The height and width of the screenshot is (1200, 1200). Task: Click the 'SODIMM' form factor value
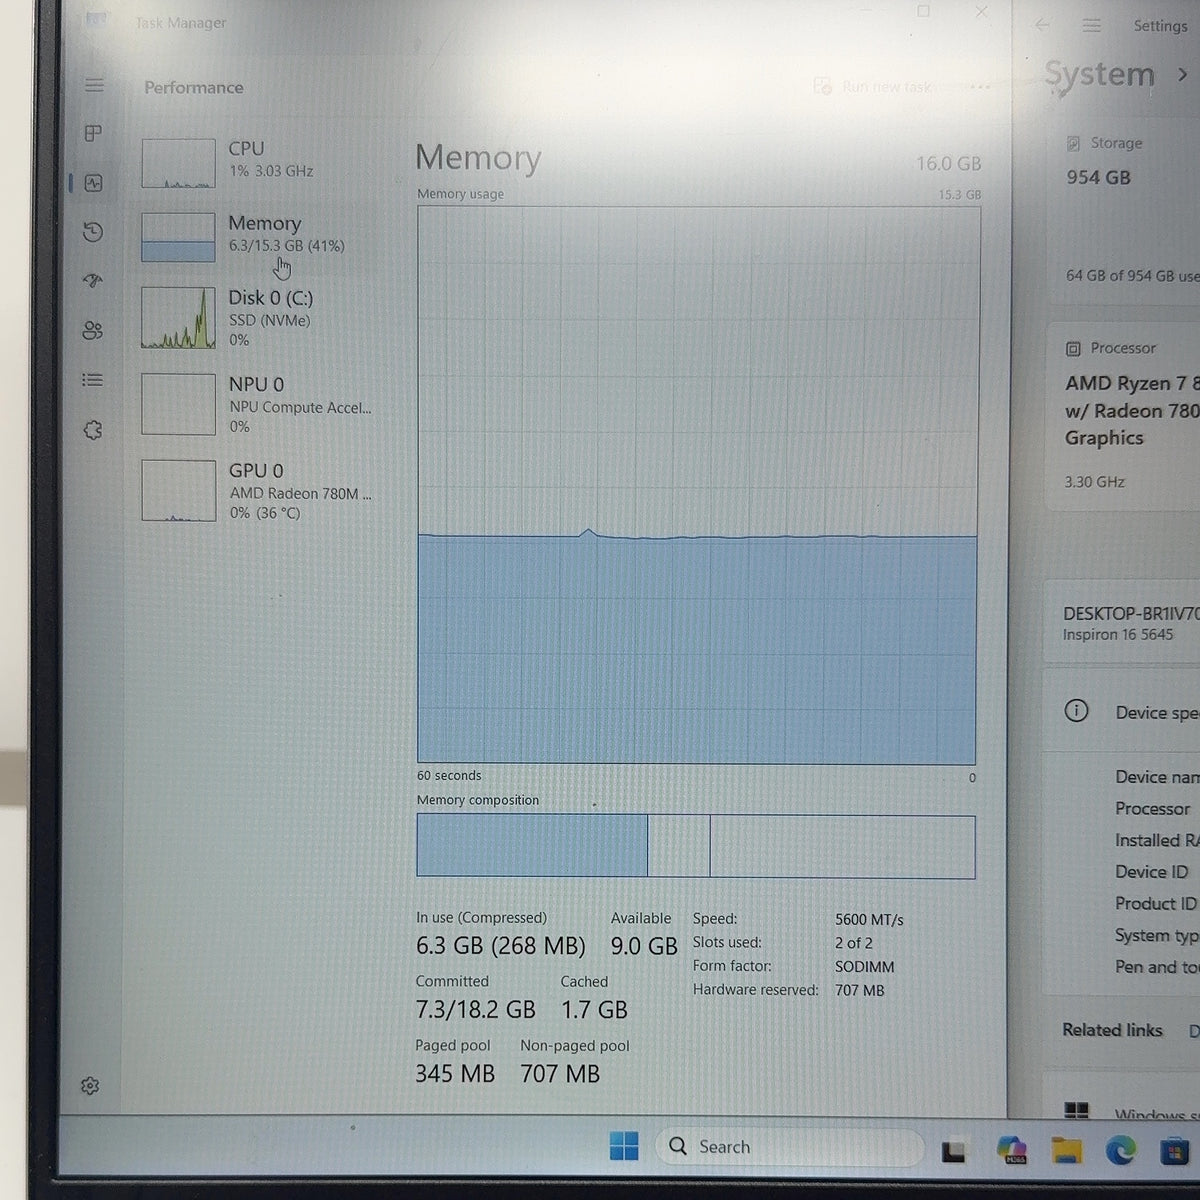tap(865, 967)
